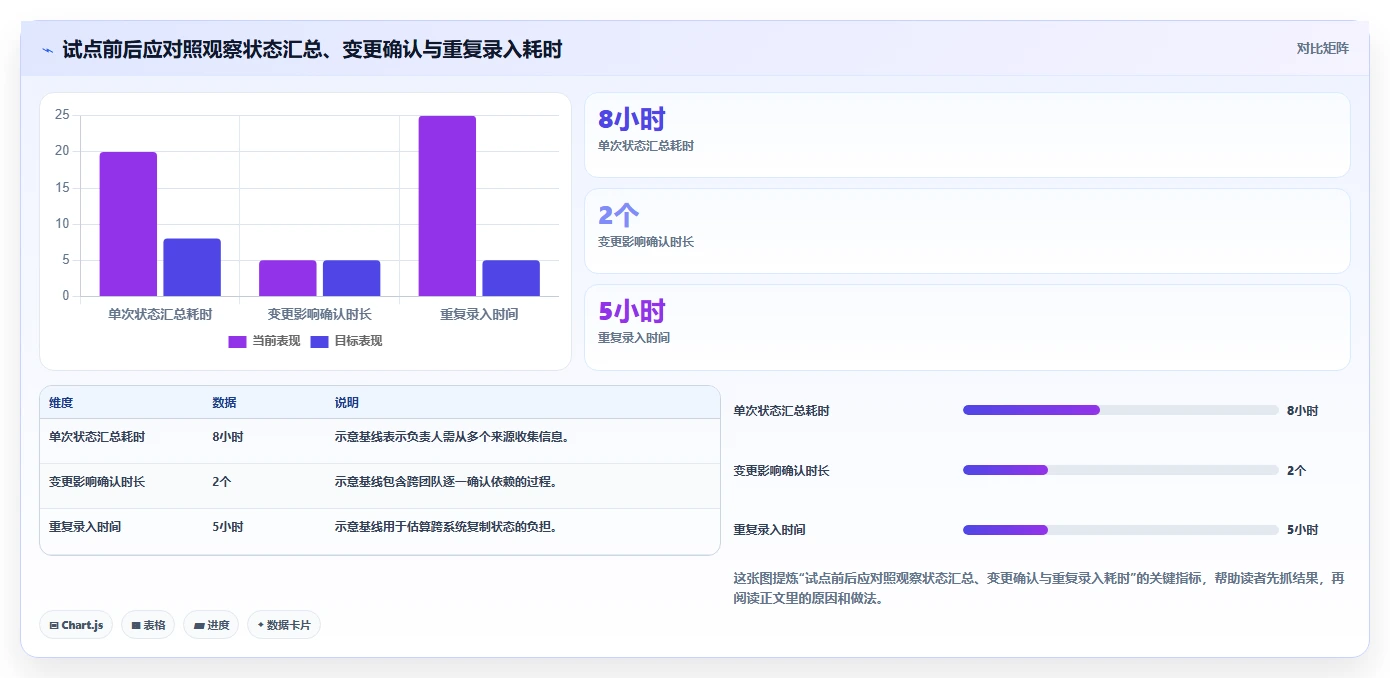The width and height of the screenshot is (1390, 678).
Task: Click the 数据卡片 tag chip
Action: pos(284,625)
